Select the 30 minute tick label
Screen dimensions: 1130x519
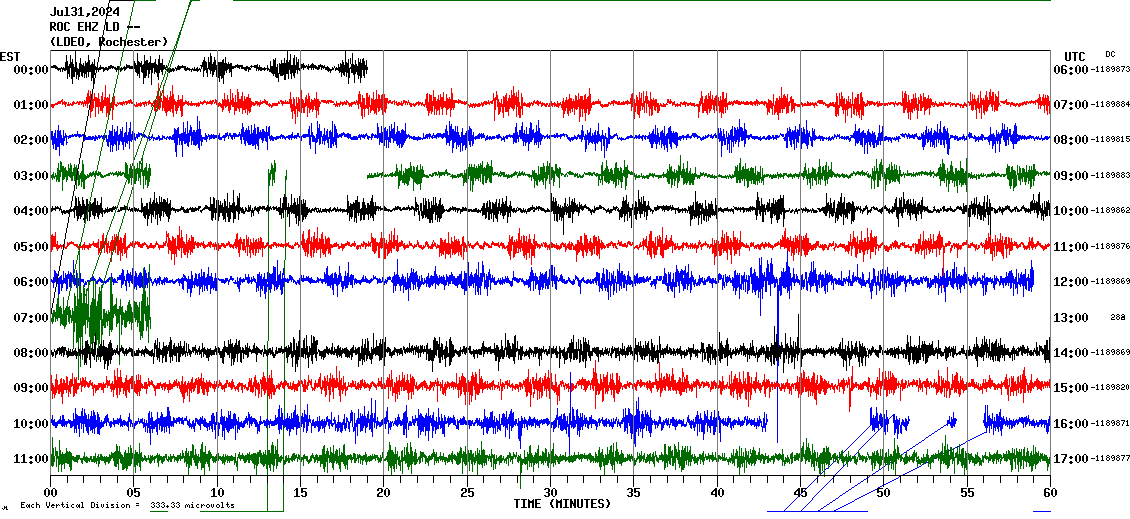[x=550, y=493]
